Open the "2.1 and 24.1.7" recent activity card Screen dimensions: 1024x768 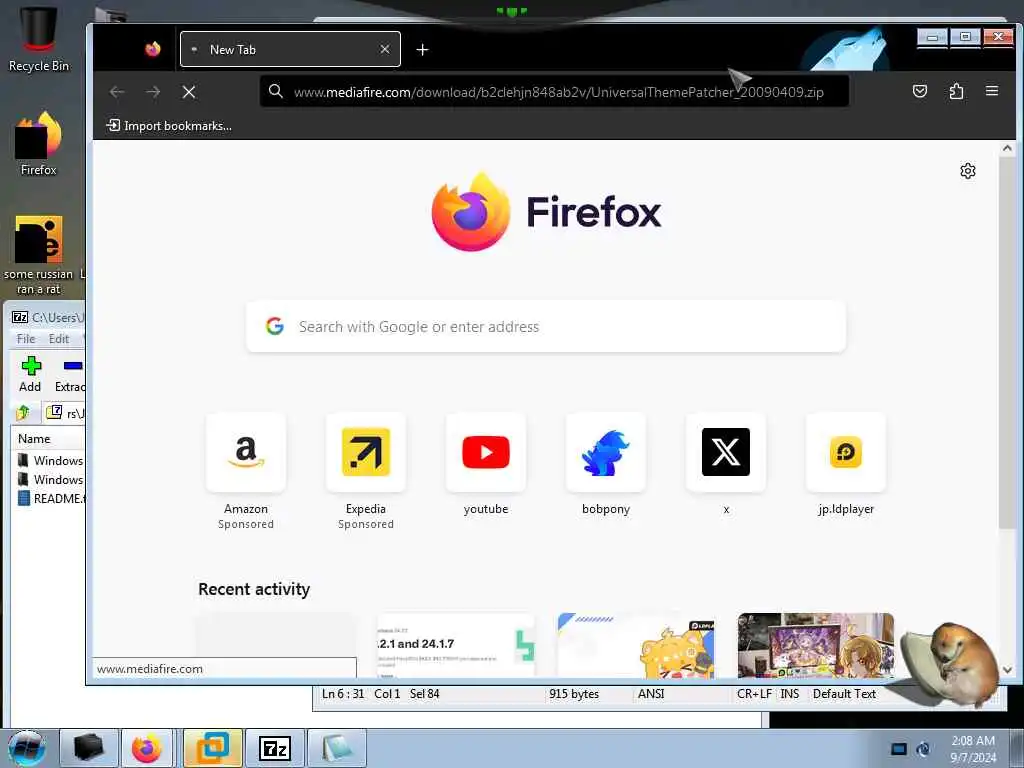(456, 645)
